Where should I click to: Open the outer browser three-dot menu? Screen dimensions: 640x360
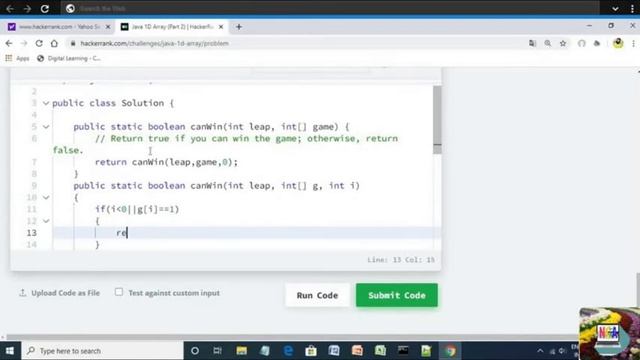click(632, 8)
